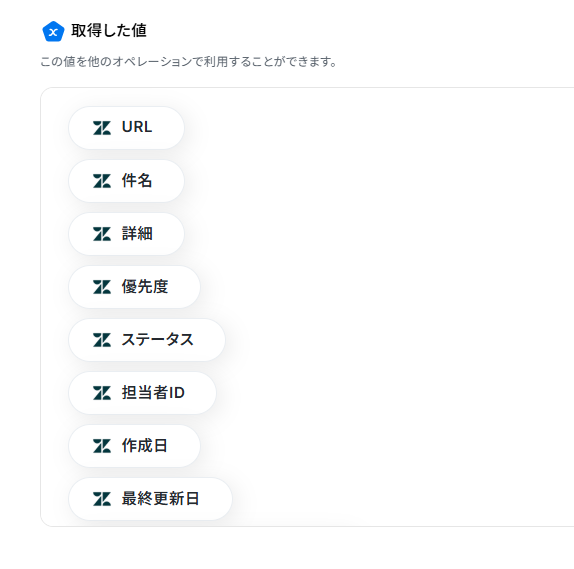Click the description text about 他のオペレーション
This screenshot has height=569, width=574.
(x=189, y=62)
